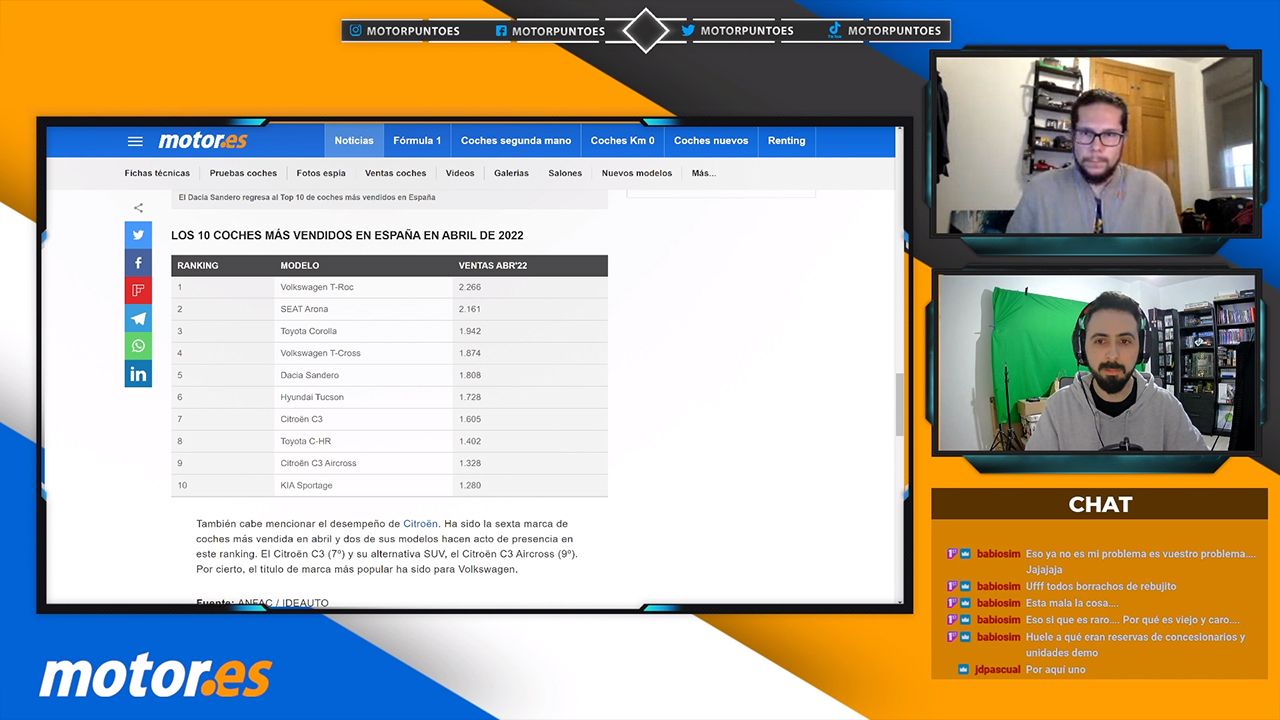Click the sales value 2.266
Image resolution: width=1280 pixels, height=720 pixels.
470,287
